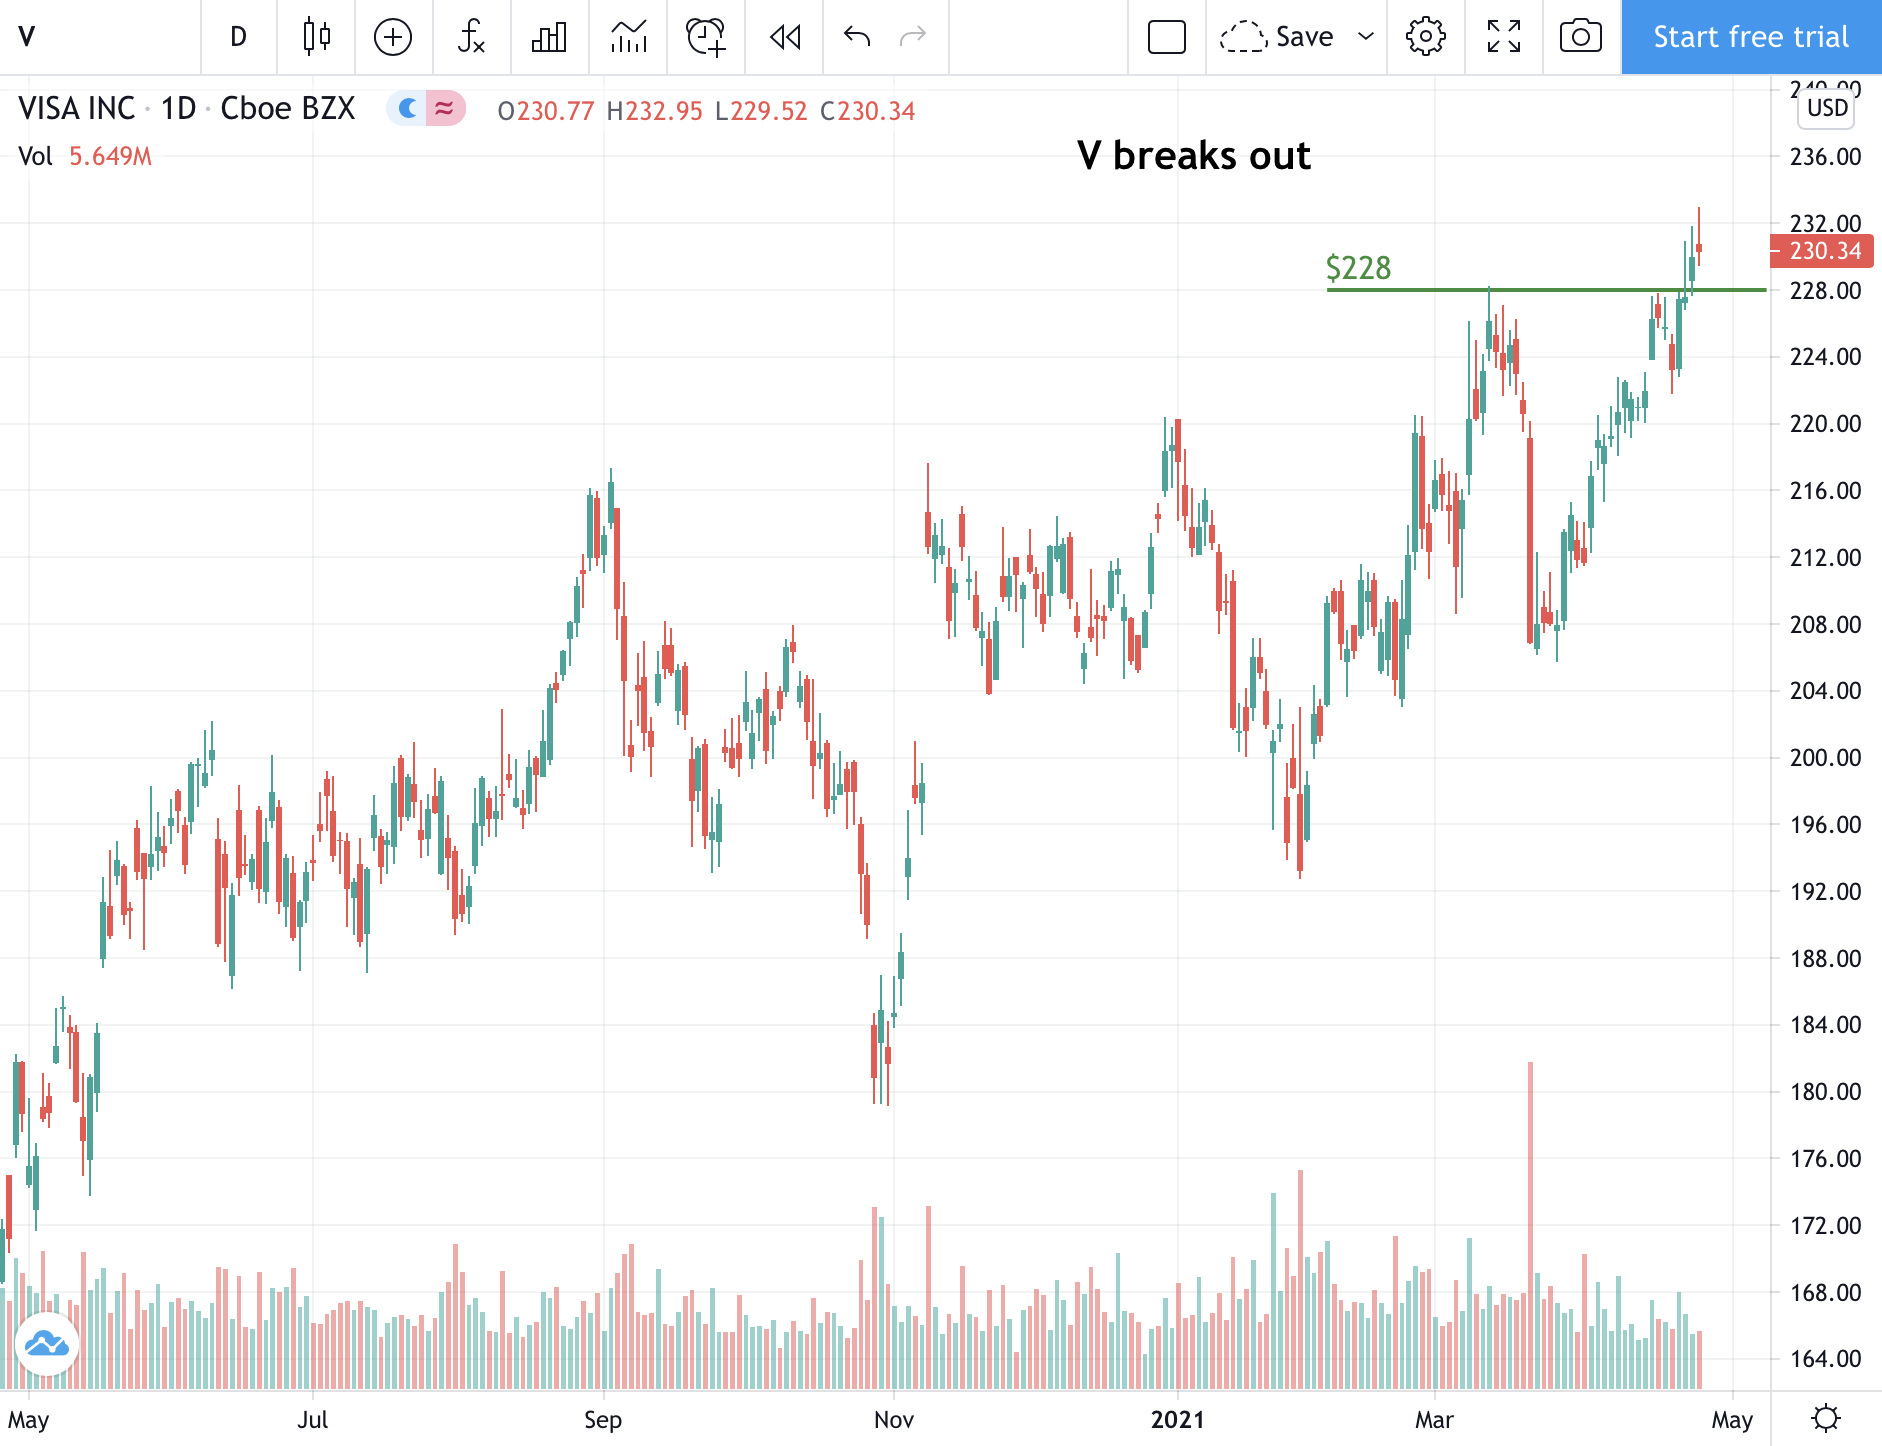The height and width of the screenshot is (1446, 1882).
Task: Open the candlestick chart style selector
Action: coord(316,37)
